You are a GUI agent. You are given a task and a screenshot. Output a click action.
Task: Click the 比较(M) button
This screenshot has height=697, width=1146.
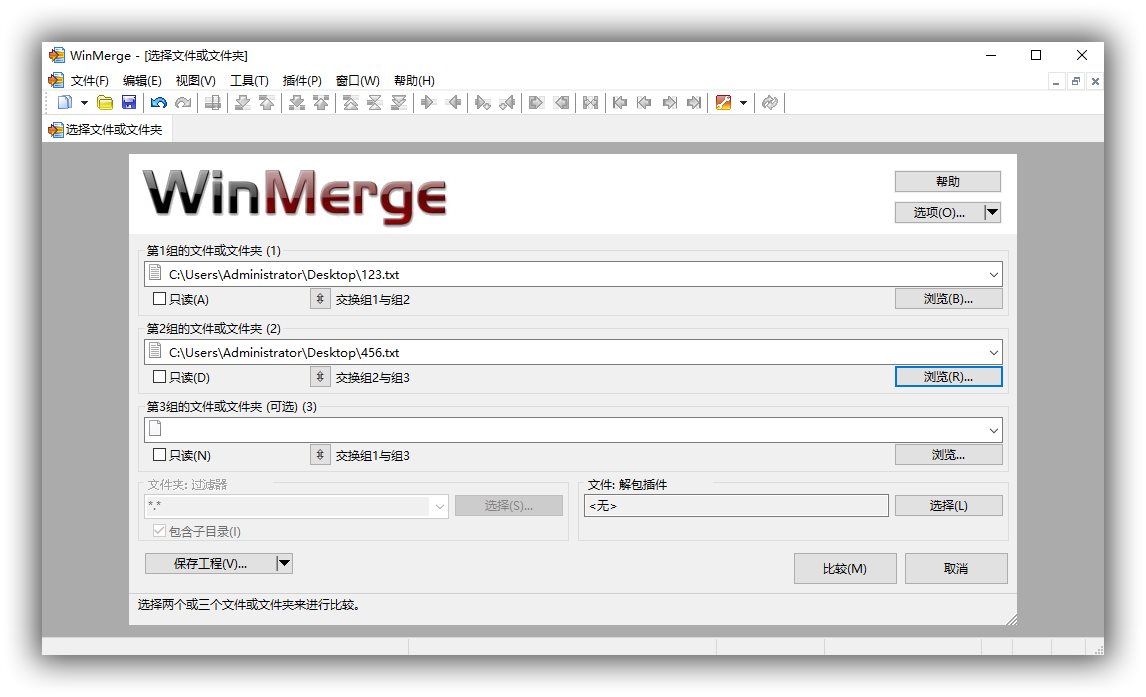845,568
